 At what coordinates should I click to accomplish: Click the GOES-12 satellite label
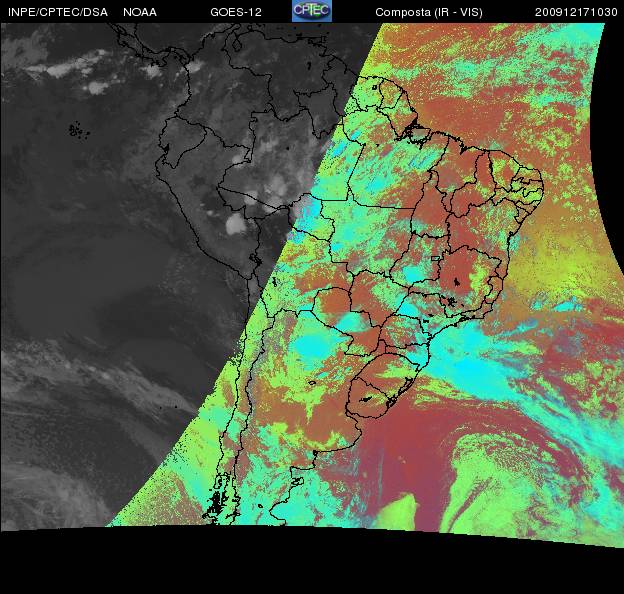pyautogui.click(x=236, y=12)
